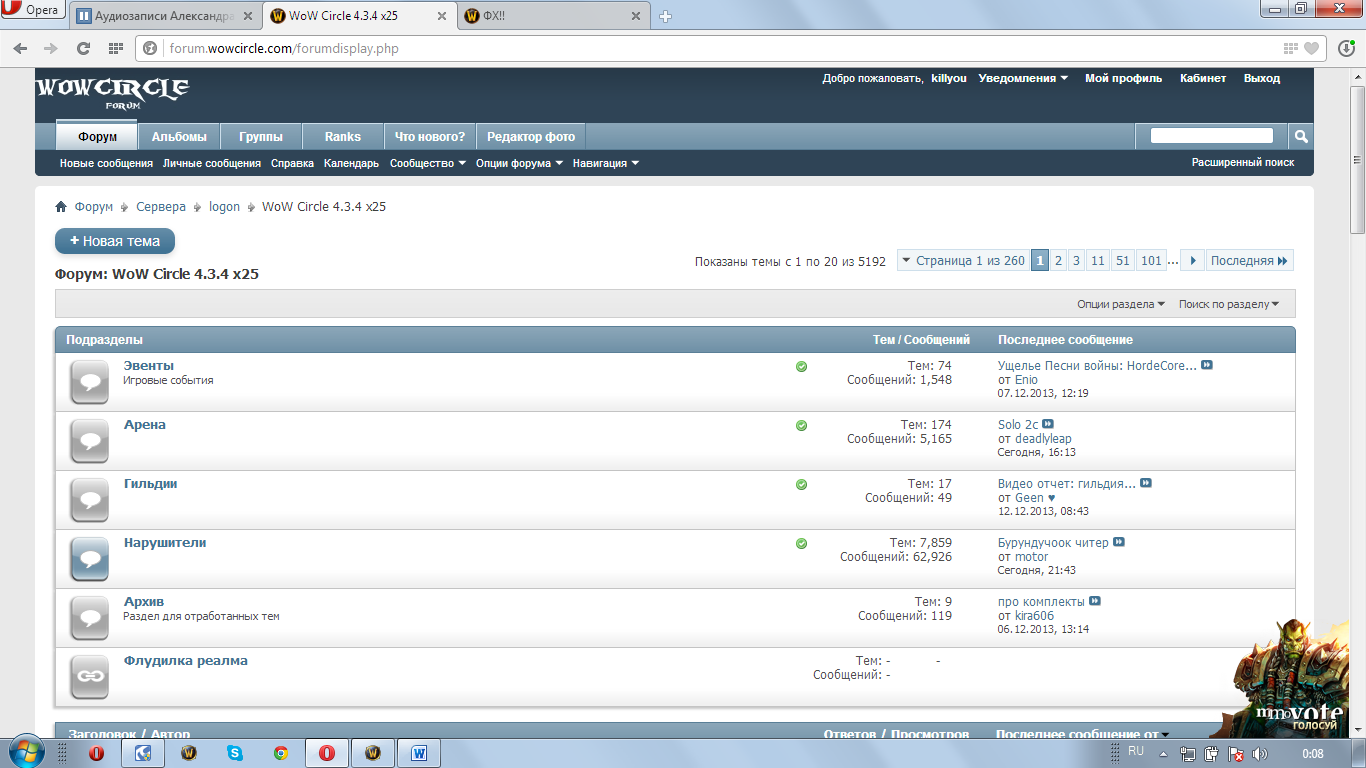Go to the next page arrow in pagination
The image size is (1366, 768).
[x=1192, y=261]
